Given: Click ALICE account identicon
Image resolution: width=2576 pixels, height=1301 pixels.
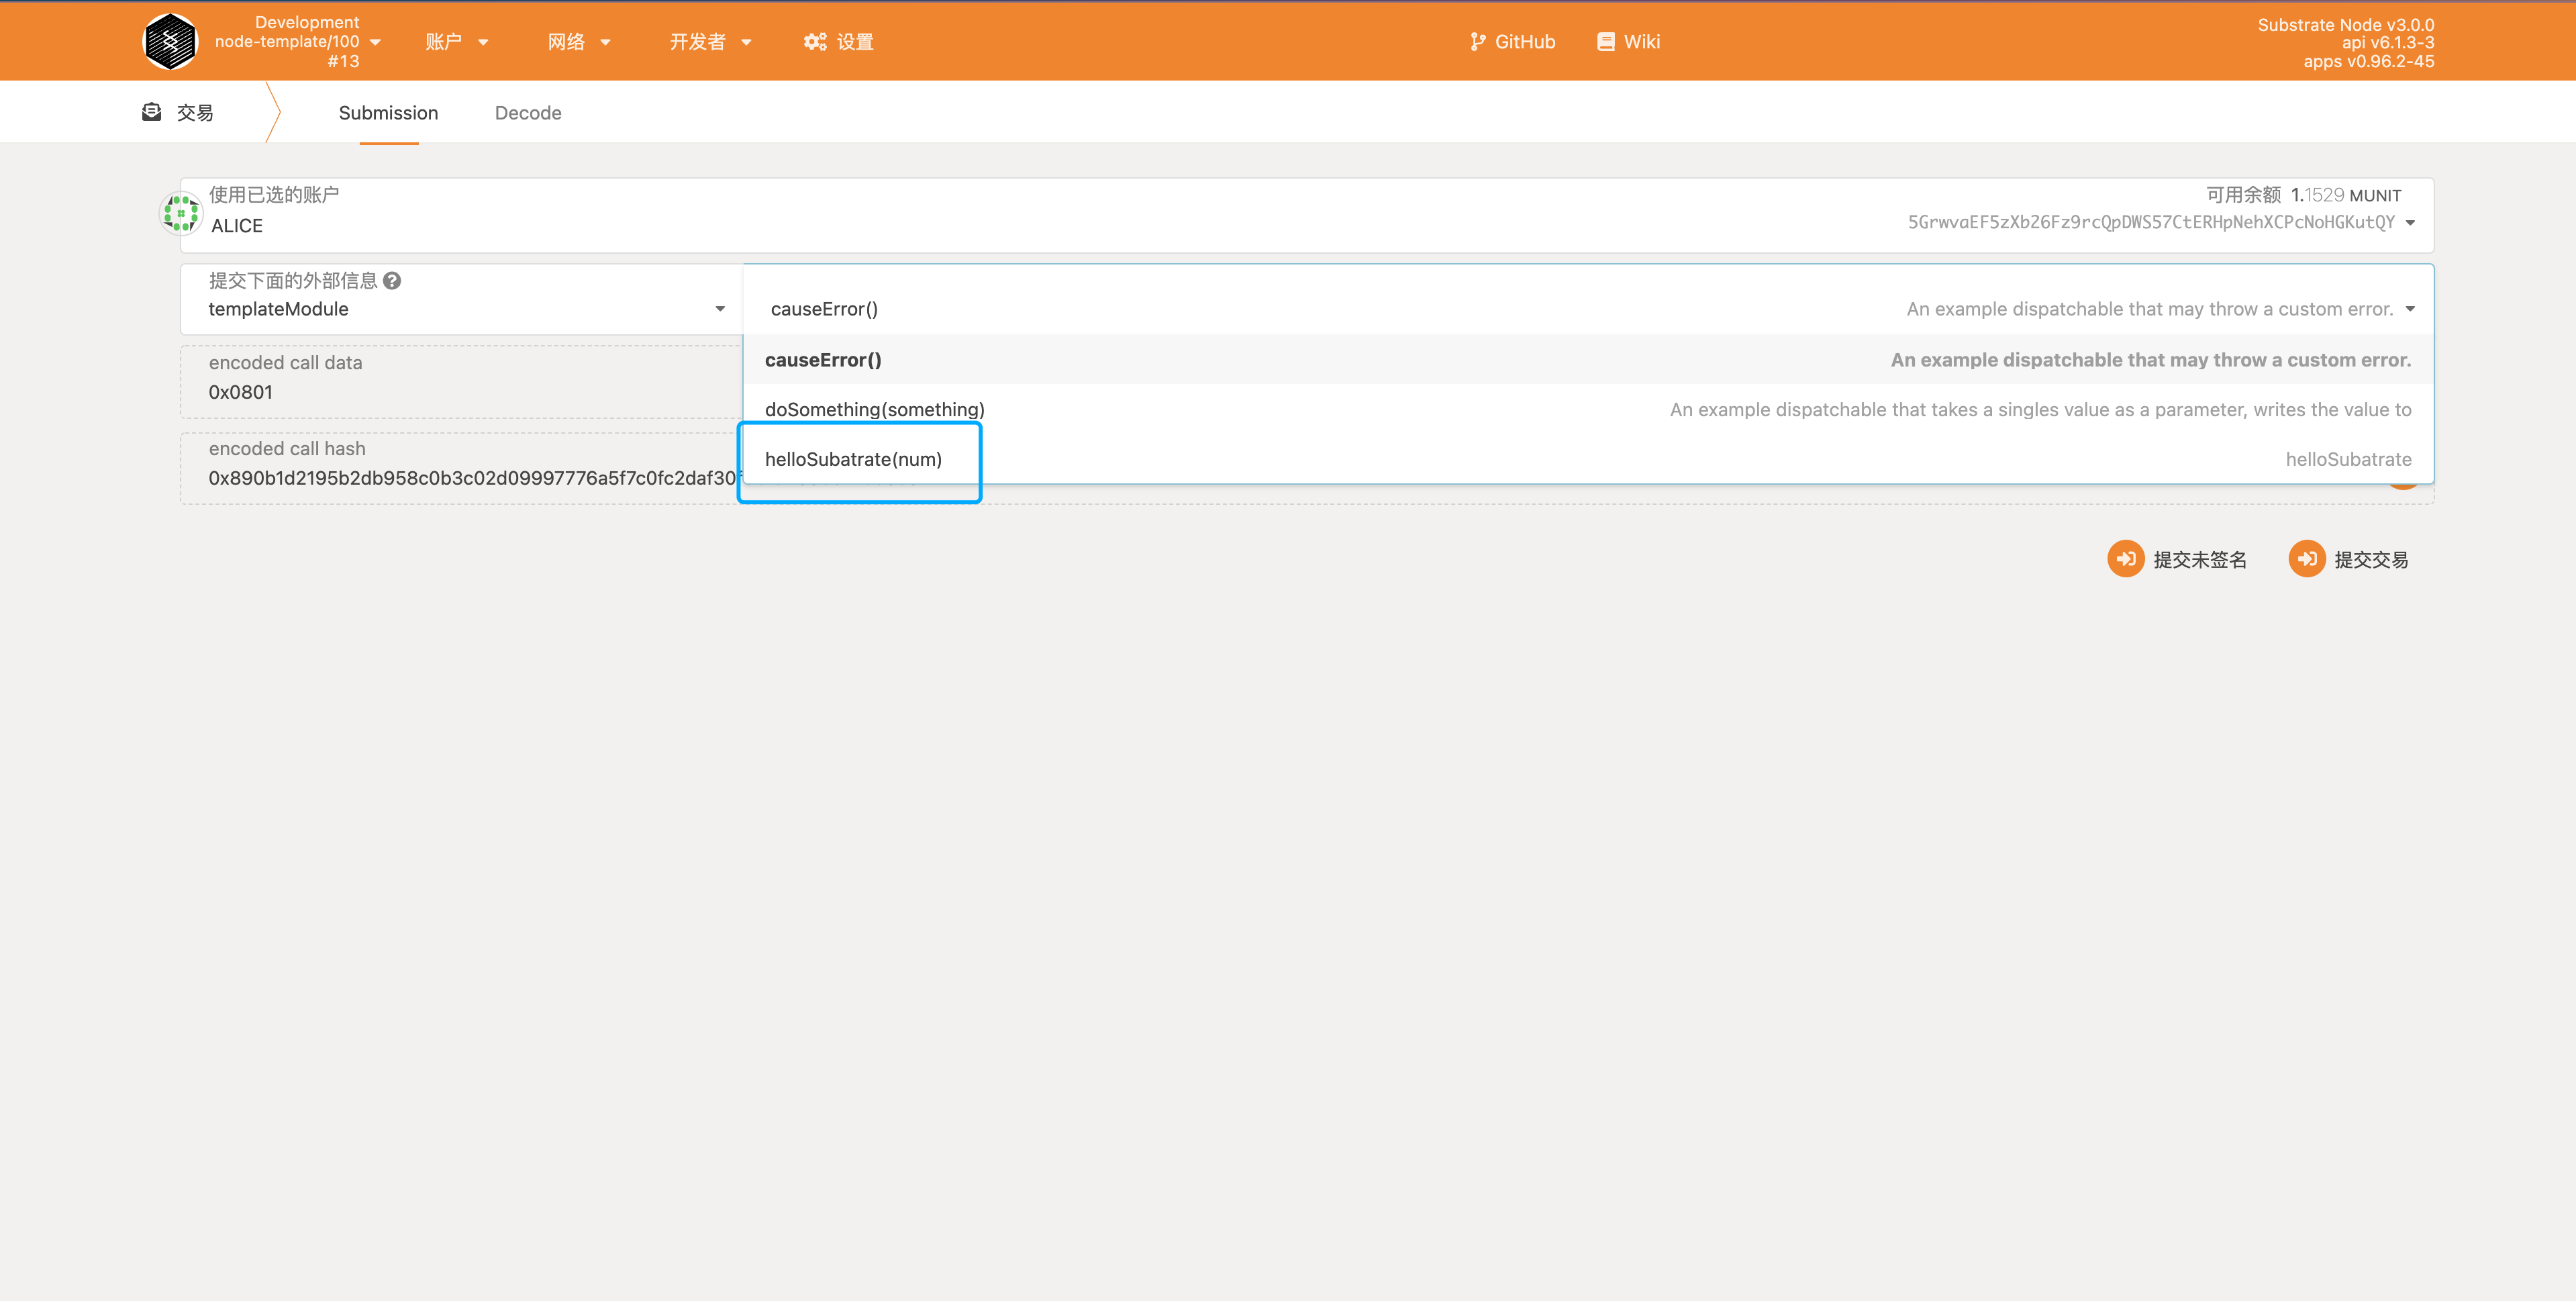Looking at the screenshot, I should [181, 213].
